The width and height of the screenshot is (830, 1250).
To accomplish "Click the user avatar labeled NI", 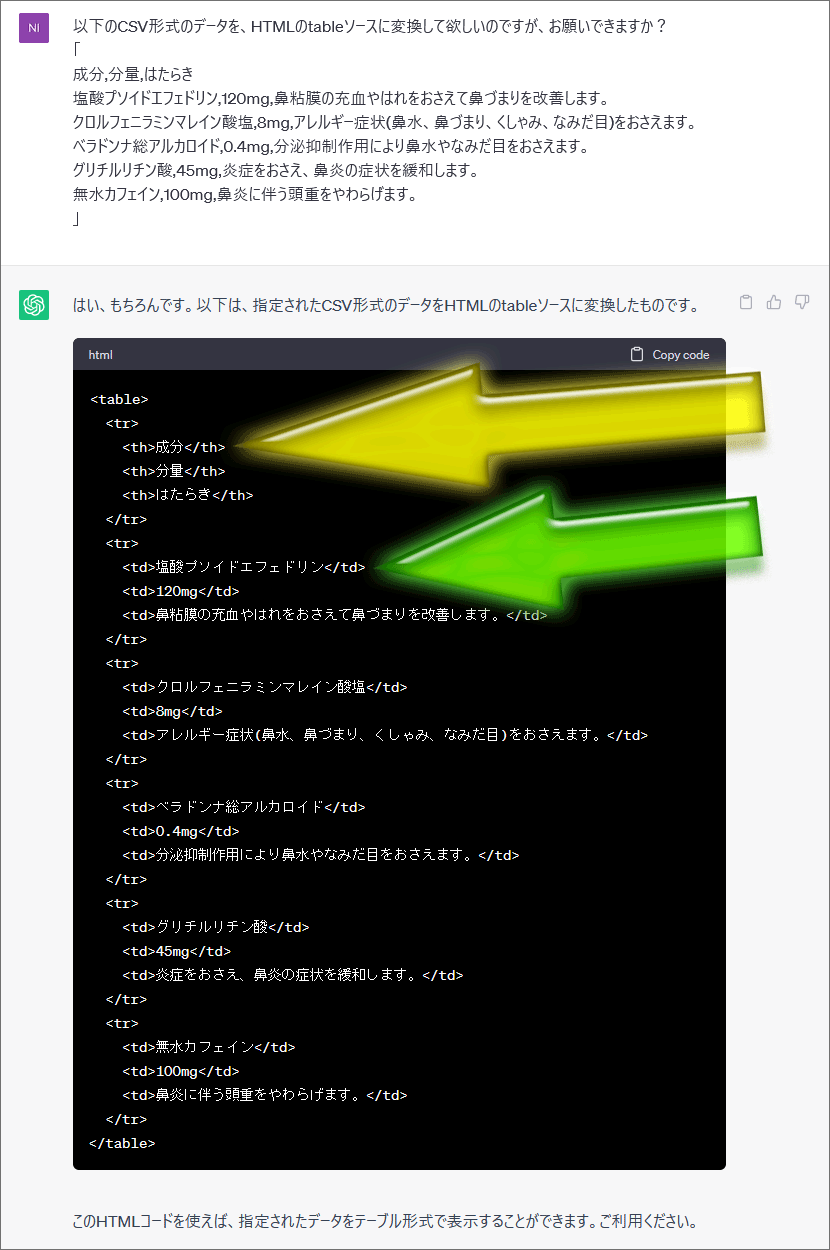I will pos(34,28).
